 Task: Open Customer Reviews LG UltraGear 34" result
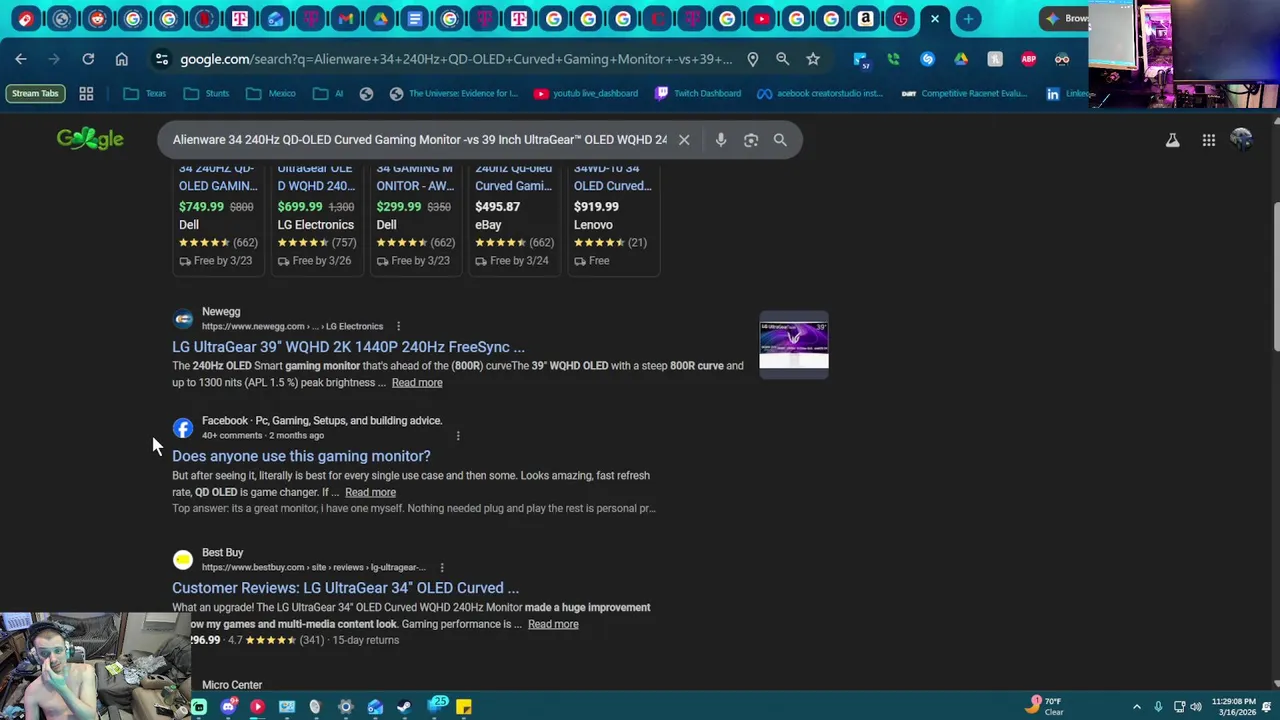(345, 588)
